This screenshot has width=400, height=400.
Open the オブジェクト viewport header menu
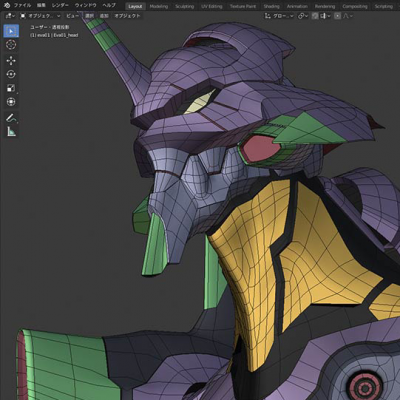point(127,16)
